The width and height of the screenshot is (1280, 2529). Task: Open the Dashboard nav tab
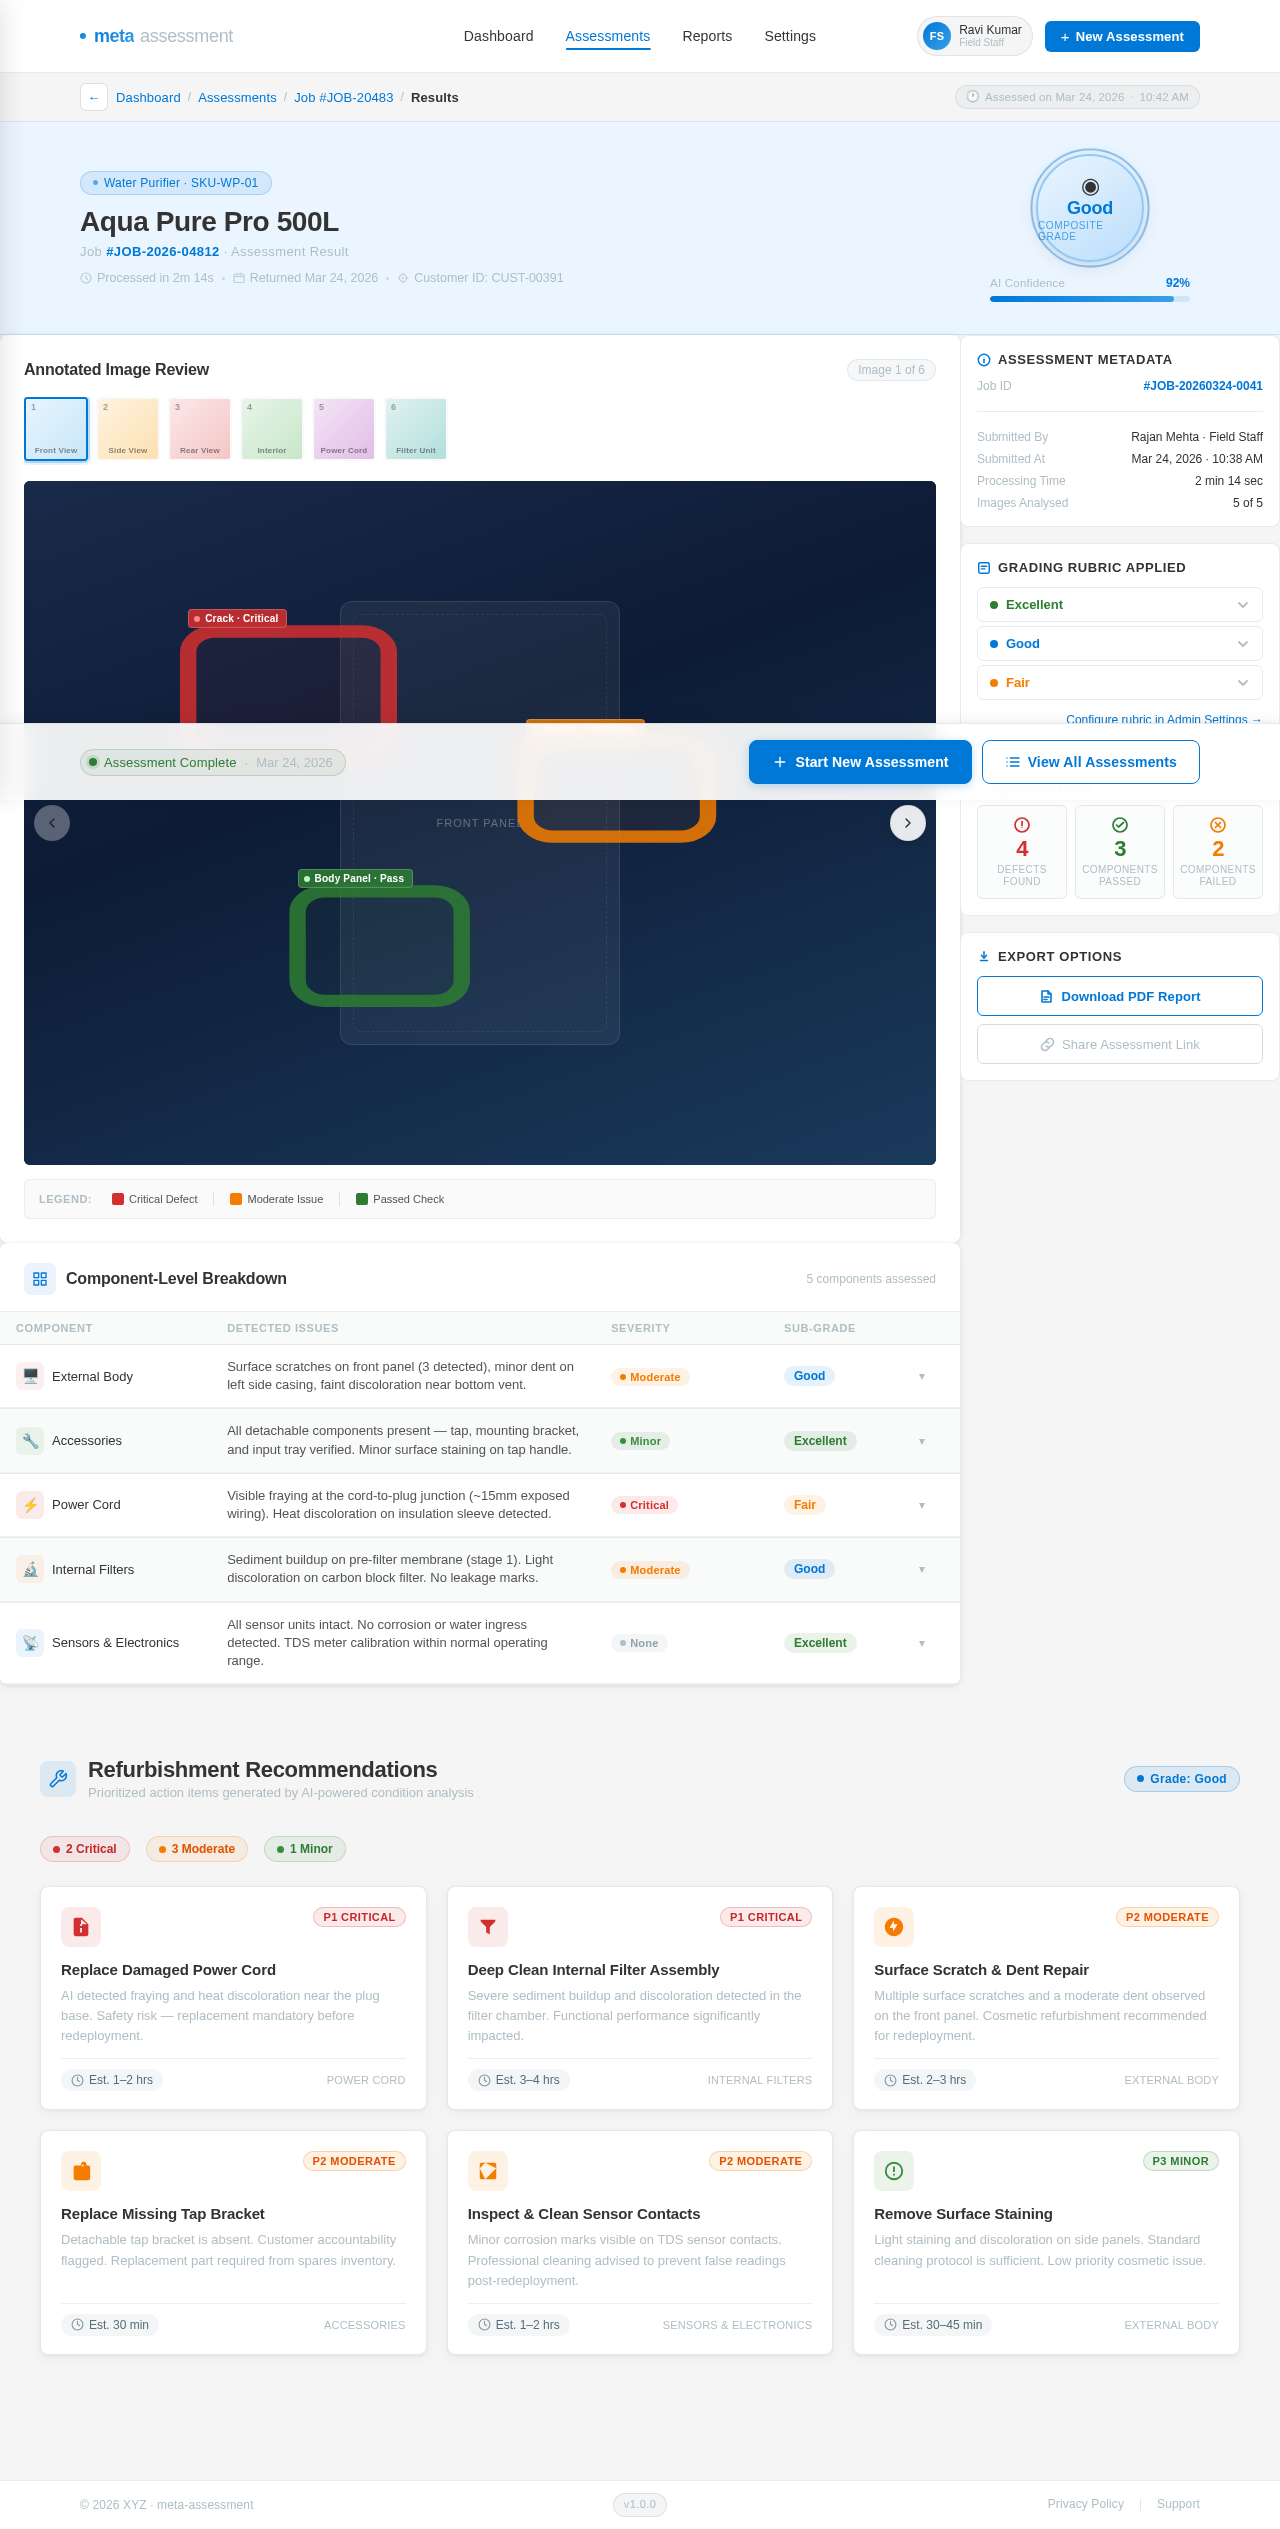tap(498, 36)
